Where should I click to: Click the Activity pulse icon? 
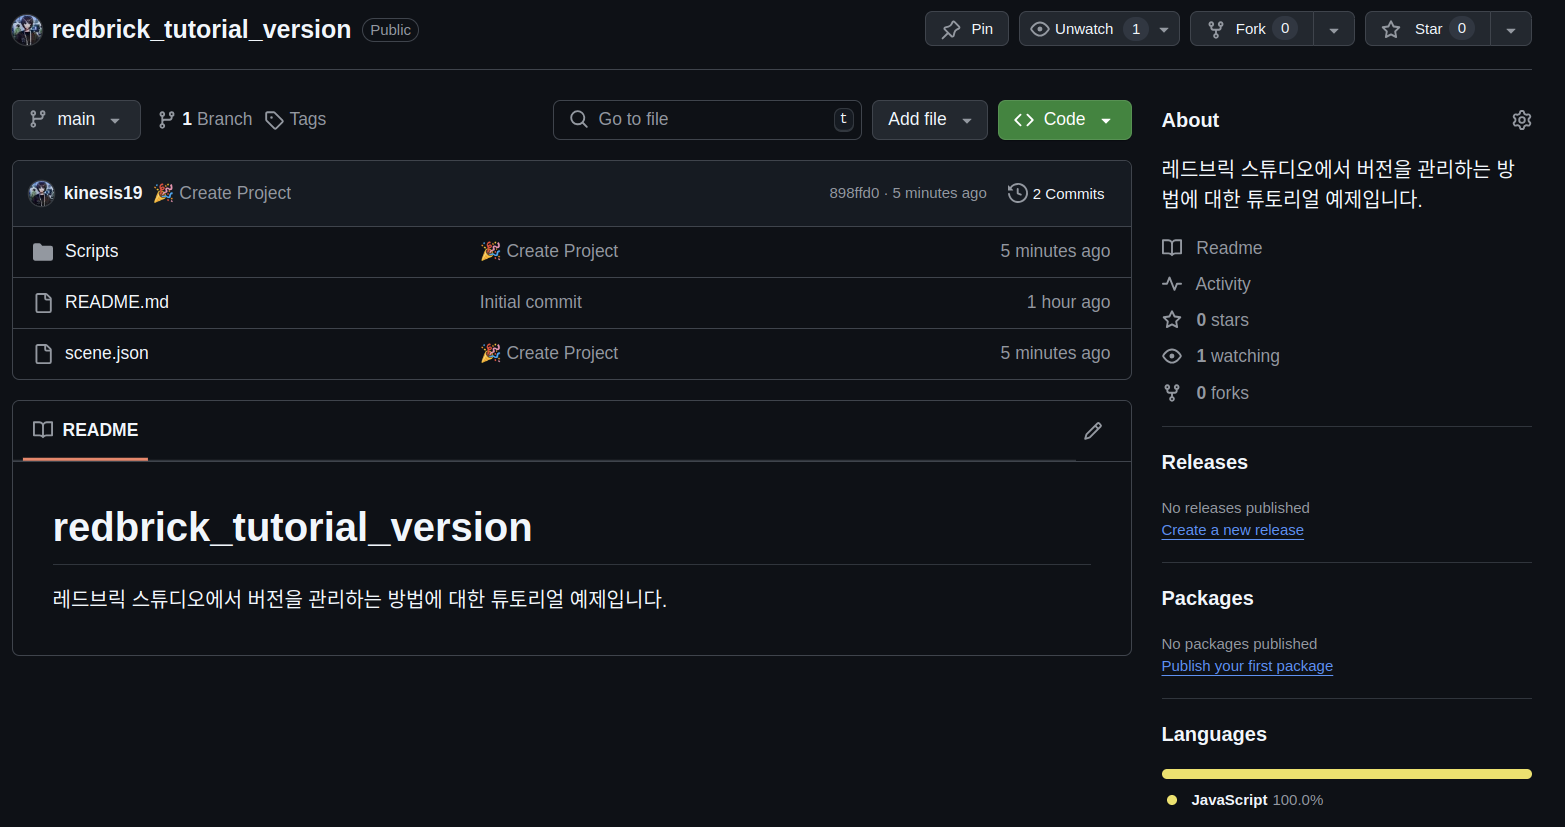[1172, 284]
